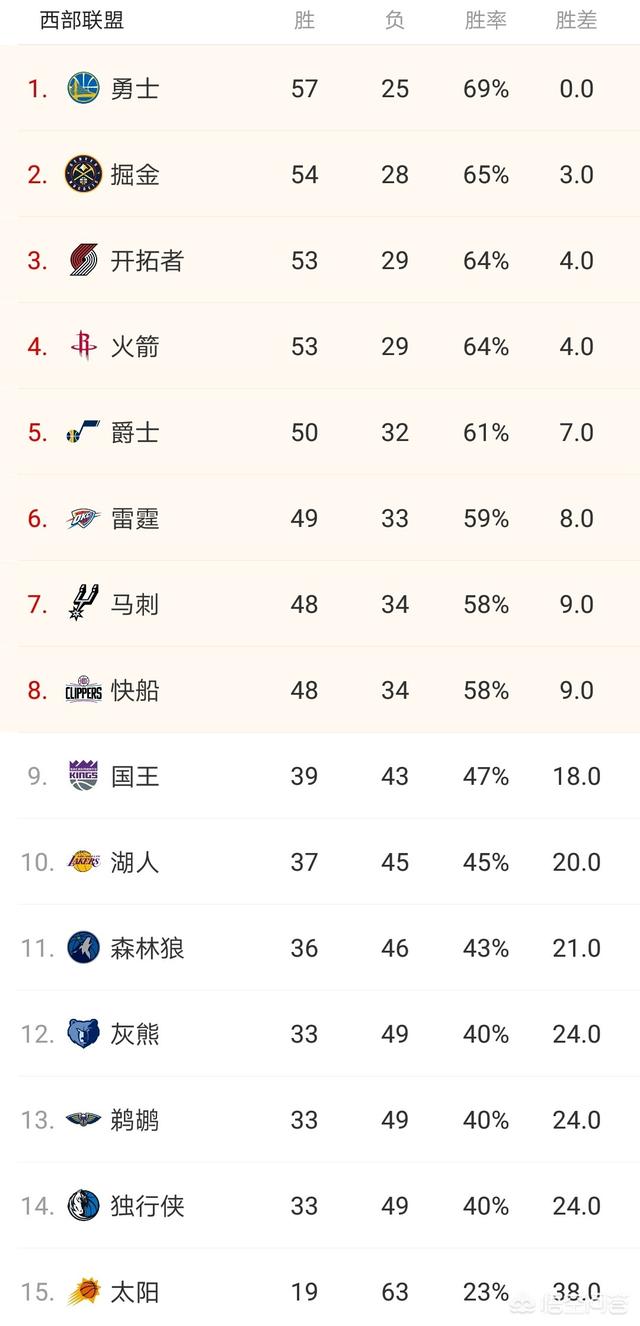Tap the Trail Blazers logo icon
Screen dimensions: 640x1326
[83, 261]
